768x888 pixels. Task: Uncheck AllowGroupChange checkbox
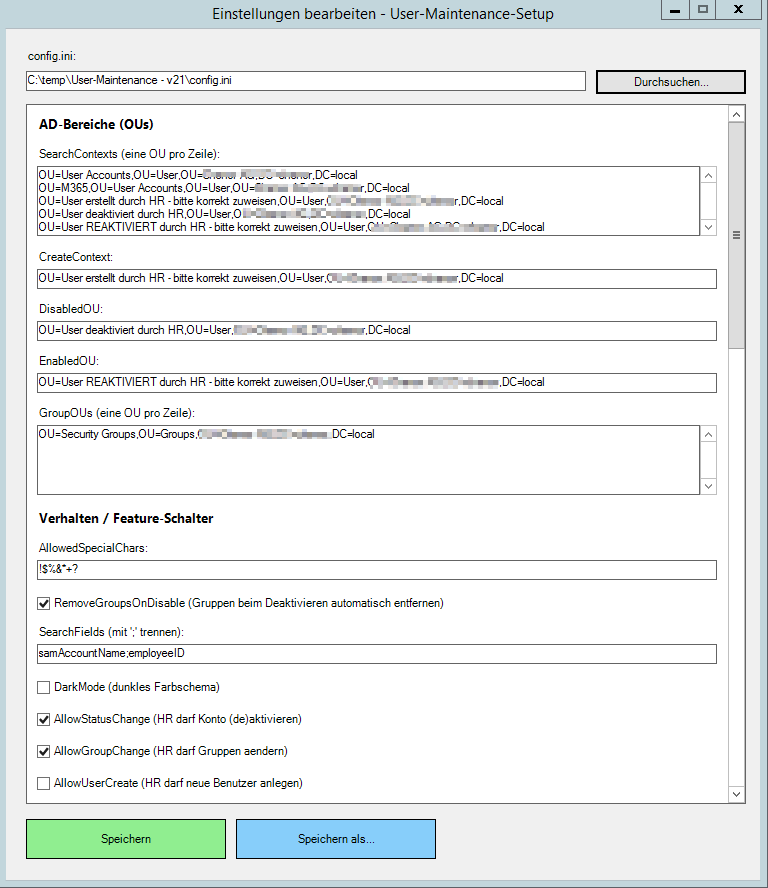tap(44, 752)
